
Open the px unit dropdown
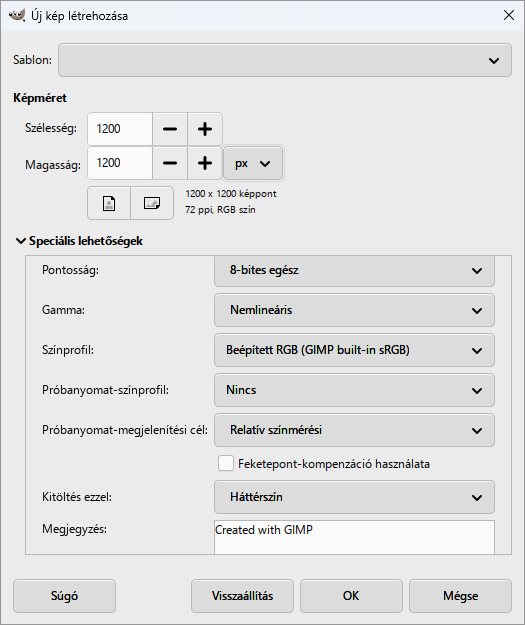(x=253, y=163)
